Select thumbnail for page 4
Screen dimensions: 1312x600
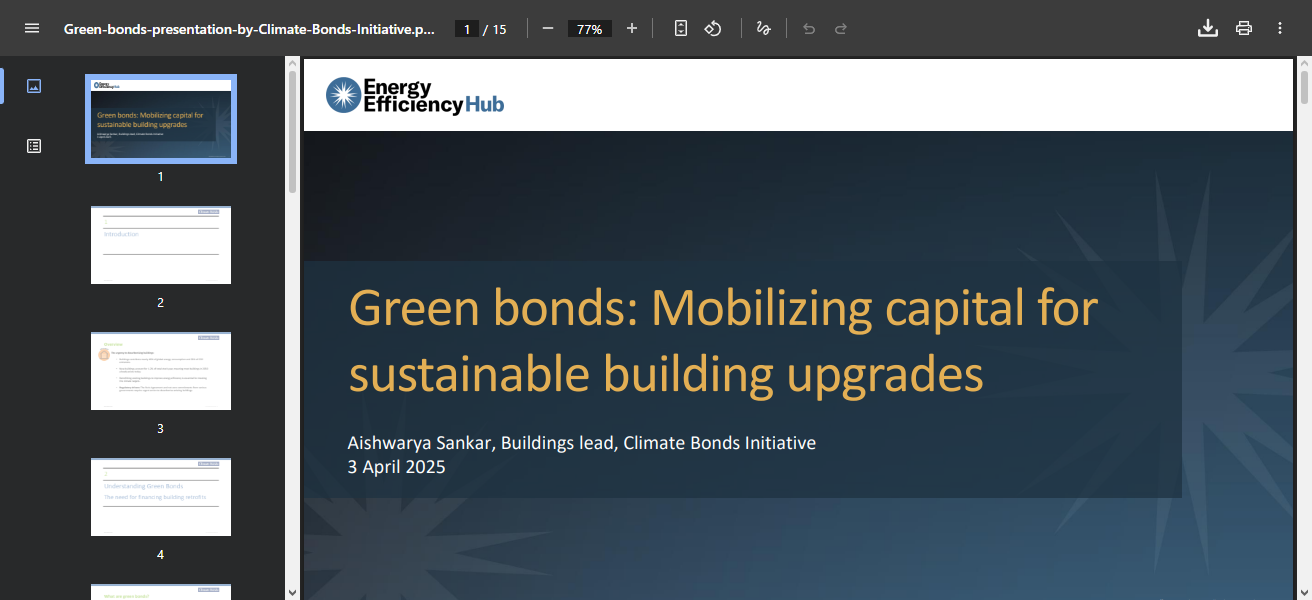coord(160,497)
